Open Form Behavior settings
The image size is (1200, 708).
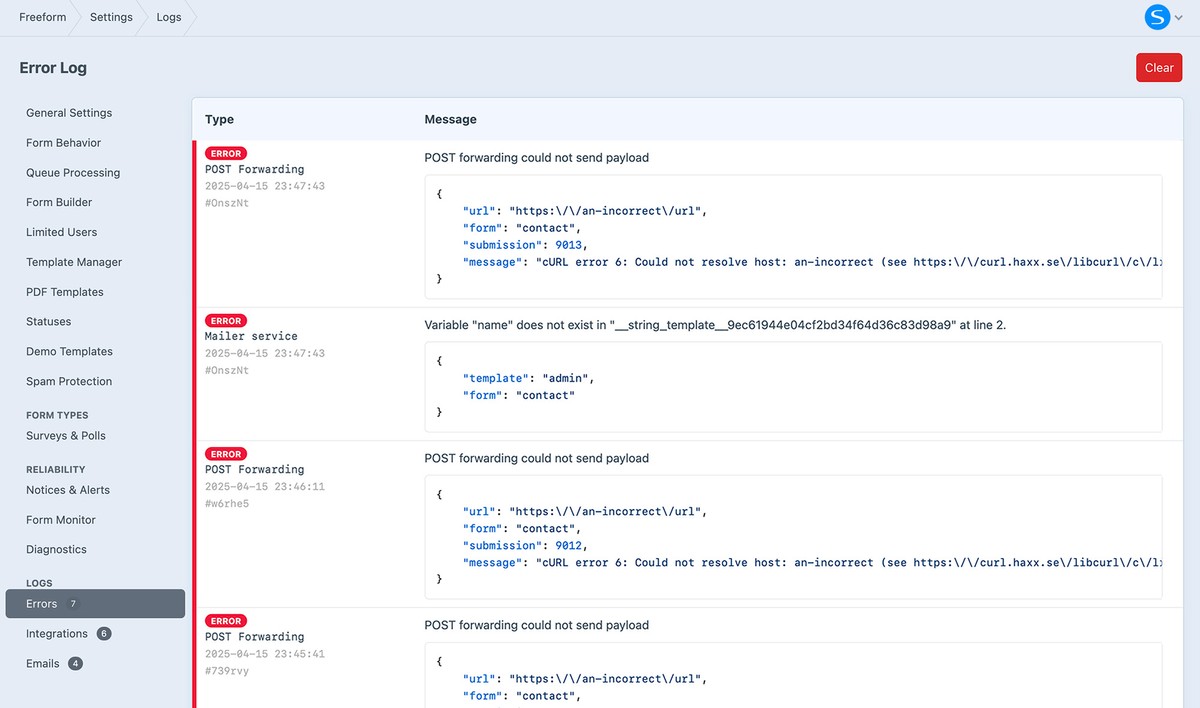(63, 143)
